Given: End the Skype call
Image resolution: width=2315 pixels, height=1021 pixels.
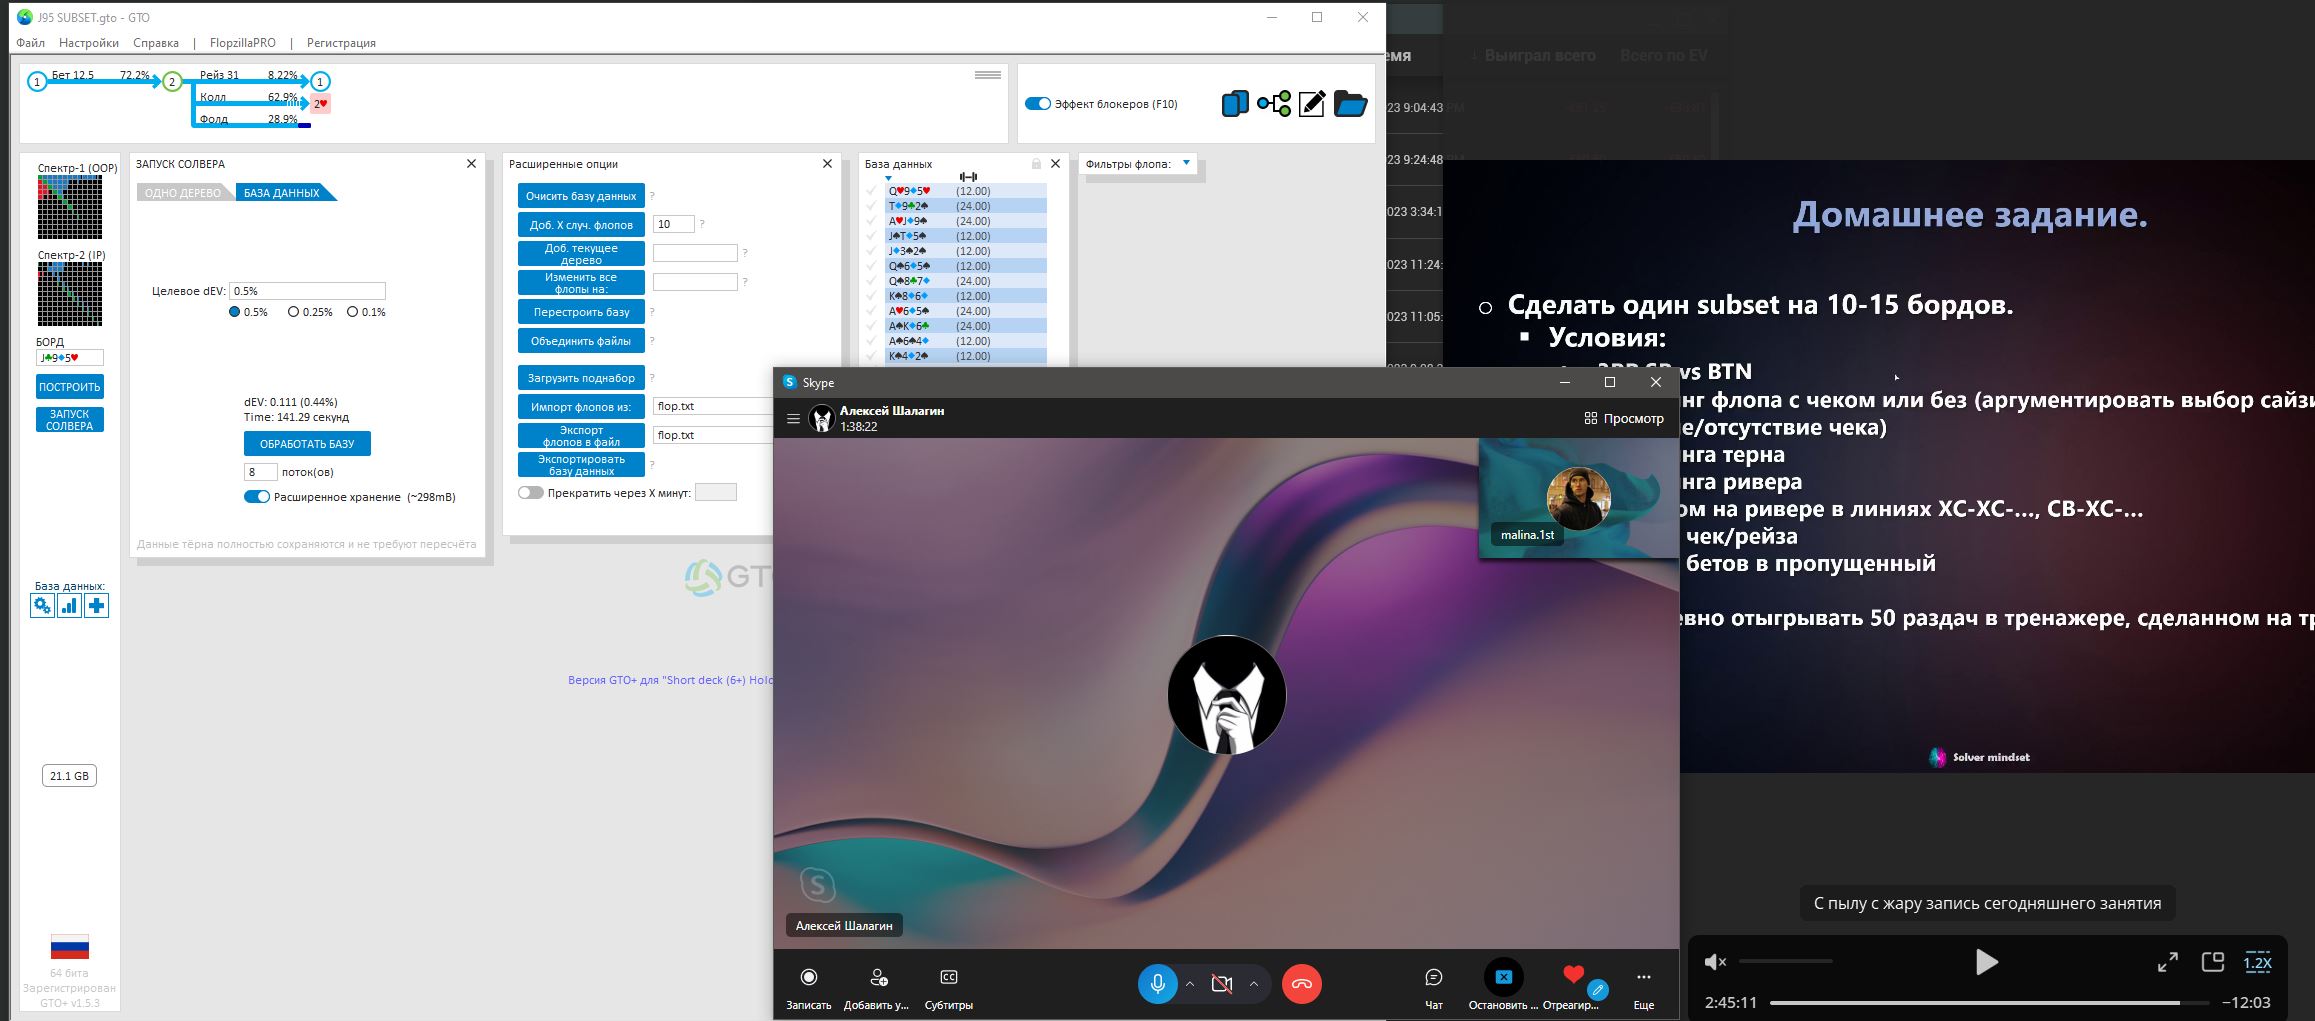Looking at the screenshot, I should coord(1302,984).
